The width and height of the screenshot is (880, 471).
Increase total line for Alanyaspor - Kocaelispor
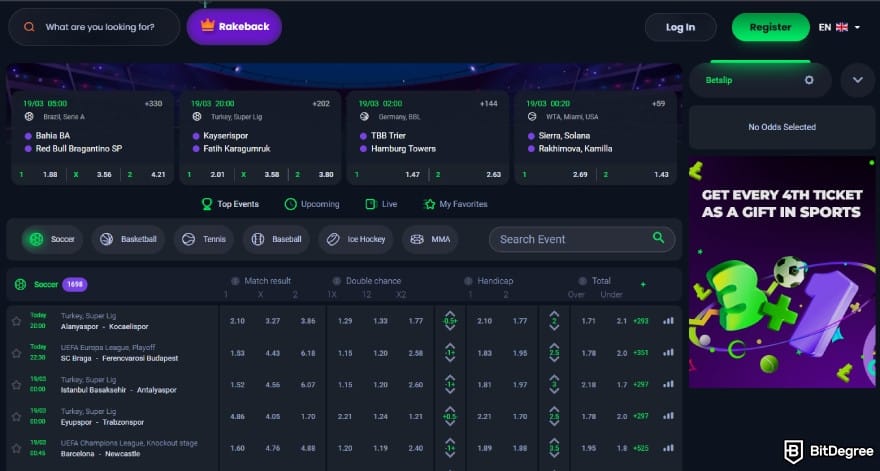pyautogui.click(x=554, y=314)
